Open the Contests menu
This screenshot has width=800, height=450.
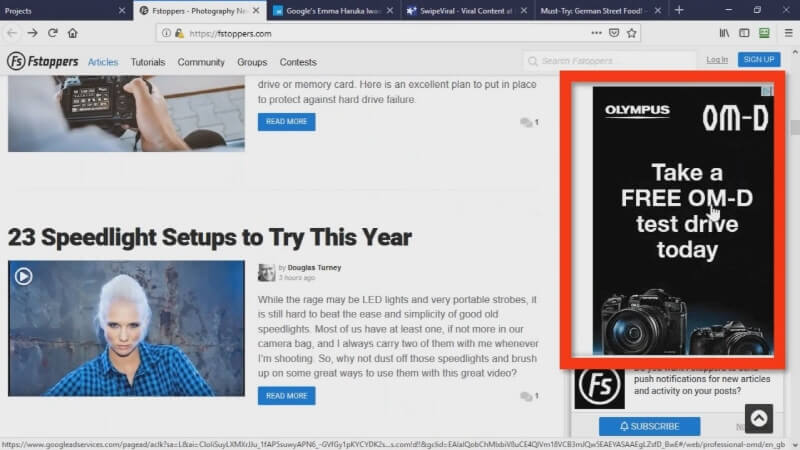coord(298,62)
